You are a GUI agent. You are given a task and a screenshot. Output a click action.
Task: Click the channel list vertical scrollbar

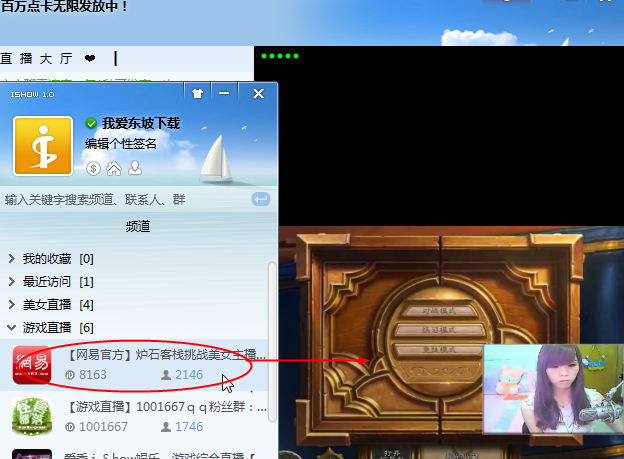click(272, 341)
